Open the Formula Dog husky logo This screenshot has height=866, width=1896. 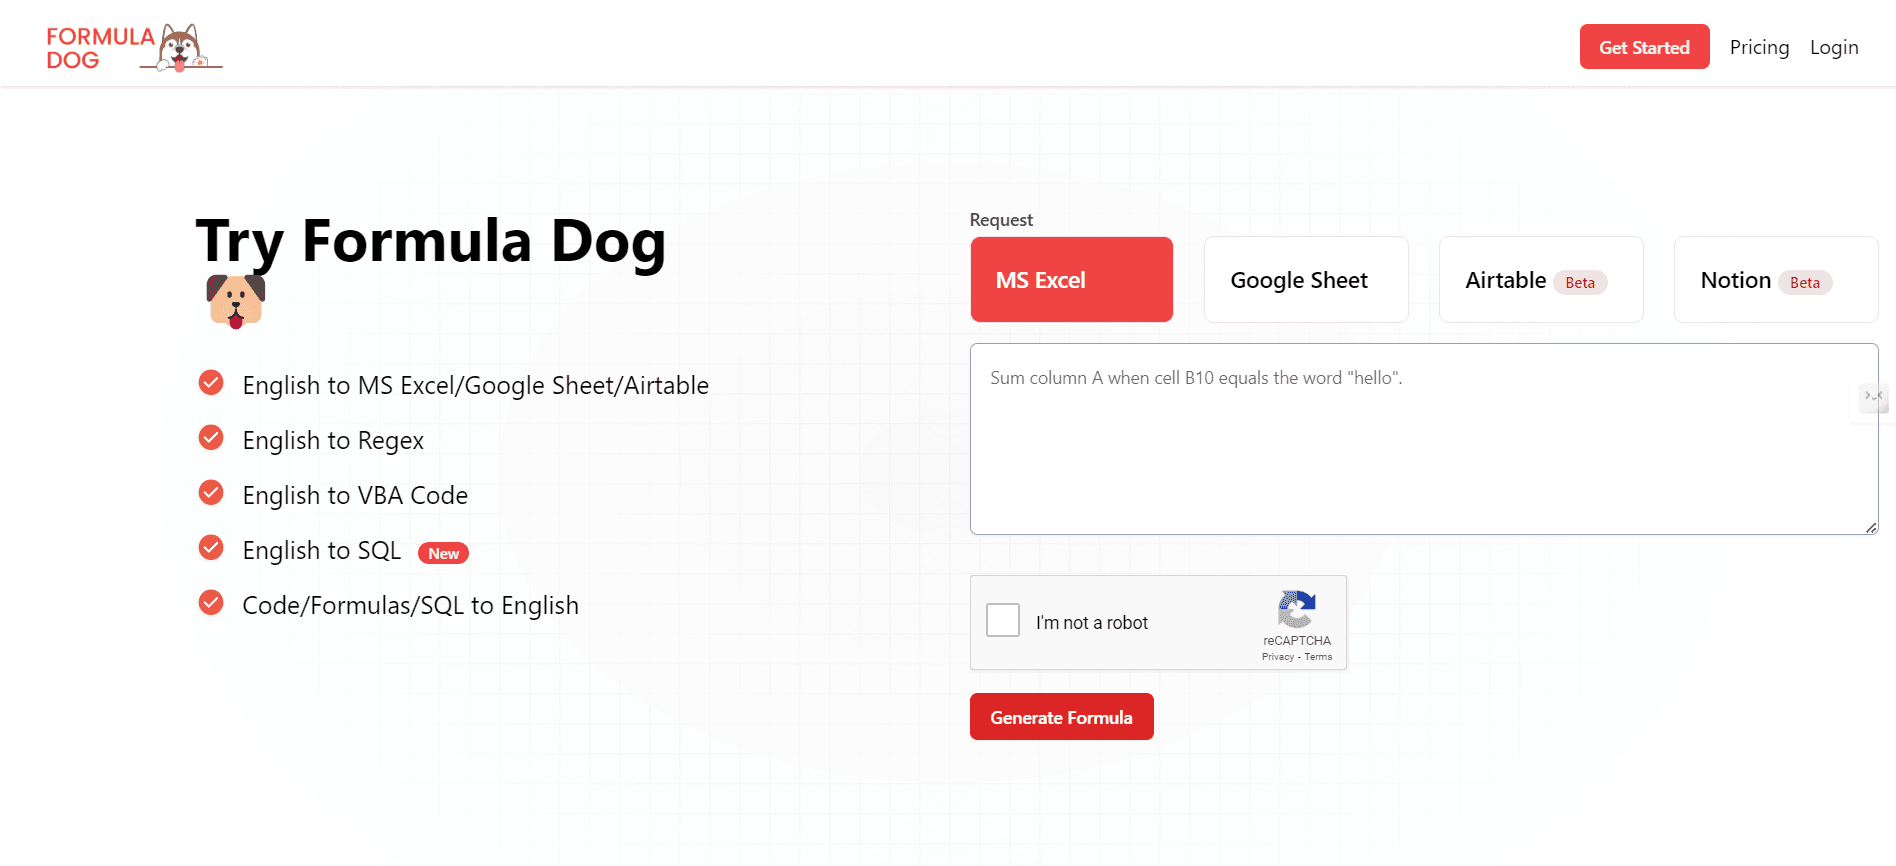coord(134,47)
